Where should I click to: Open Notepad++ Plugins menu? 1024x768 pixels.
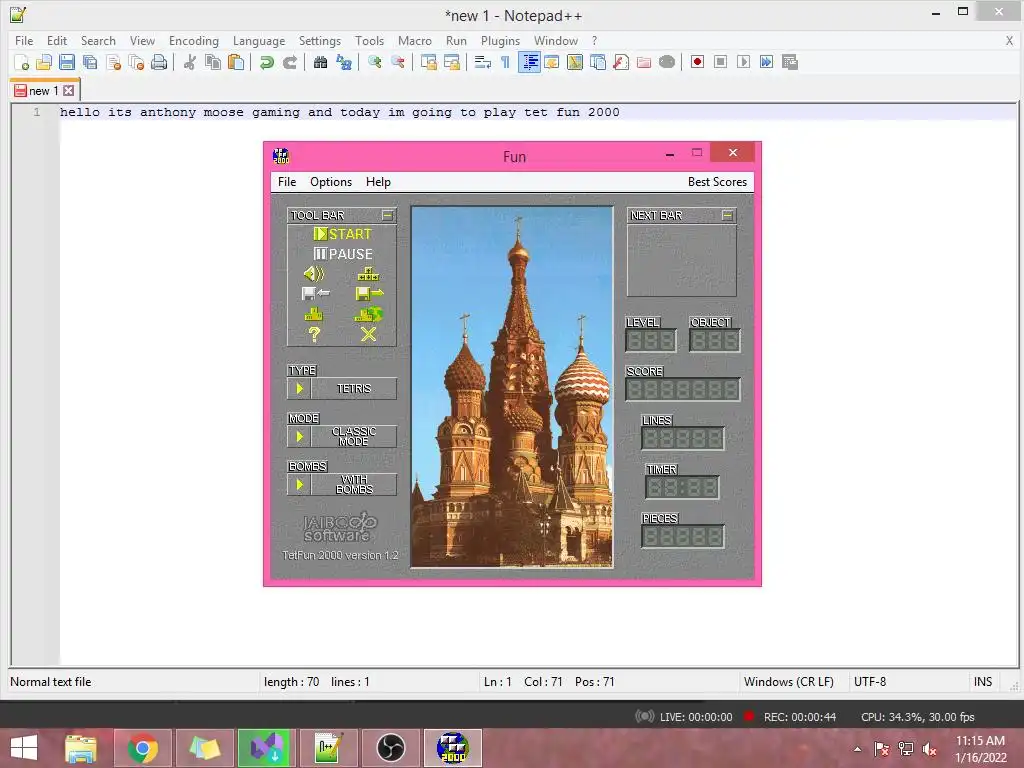pyautogui.click(x=500, y=40)
